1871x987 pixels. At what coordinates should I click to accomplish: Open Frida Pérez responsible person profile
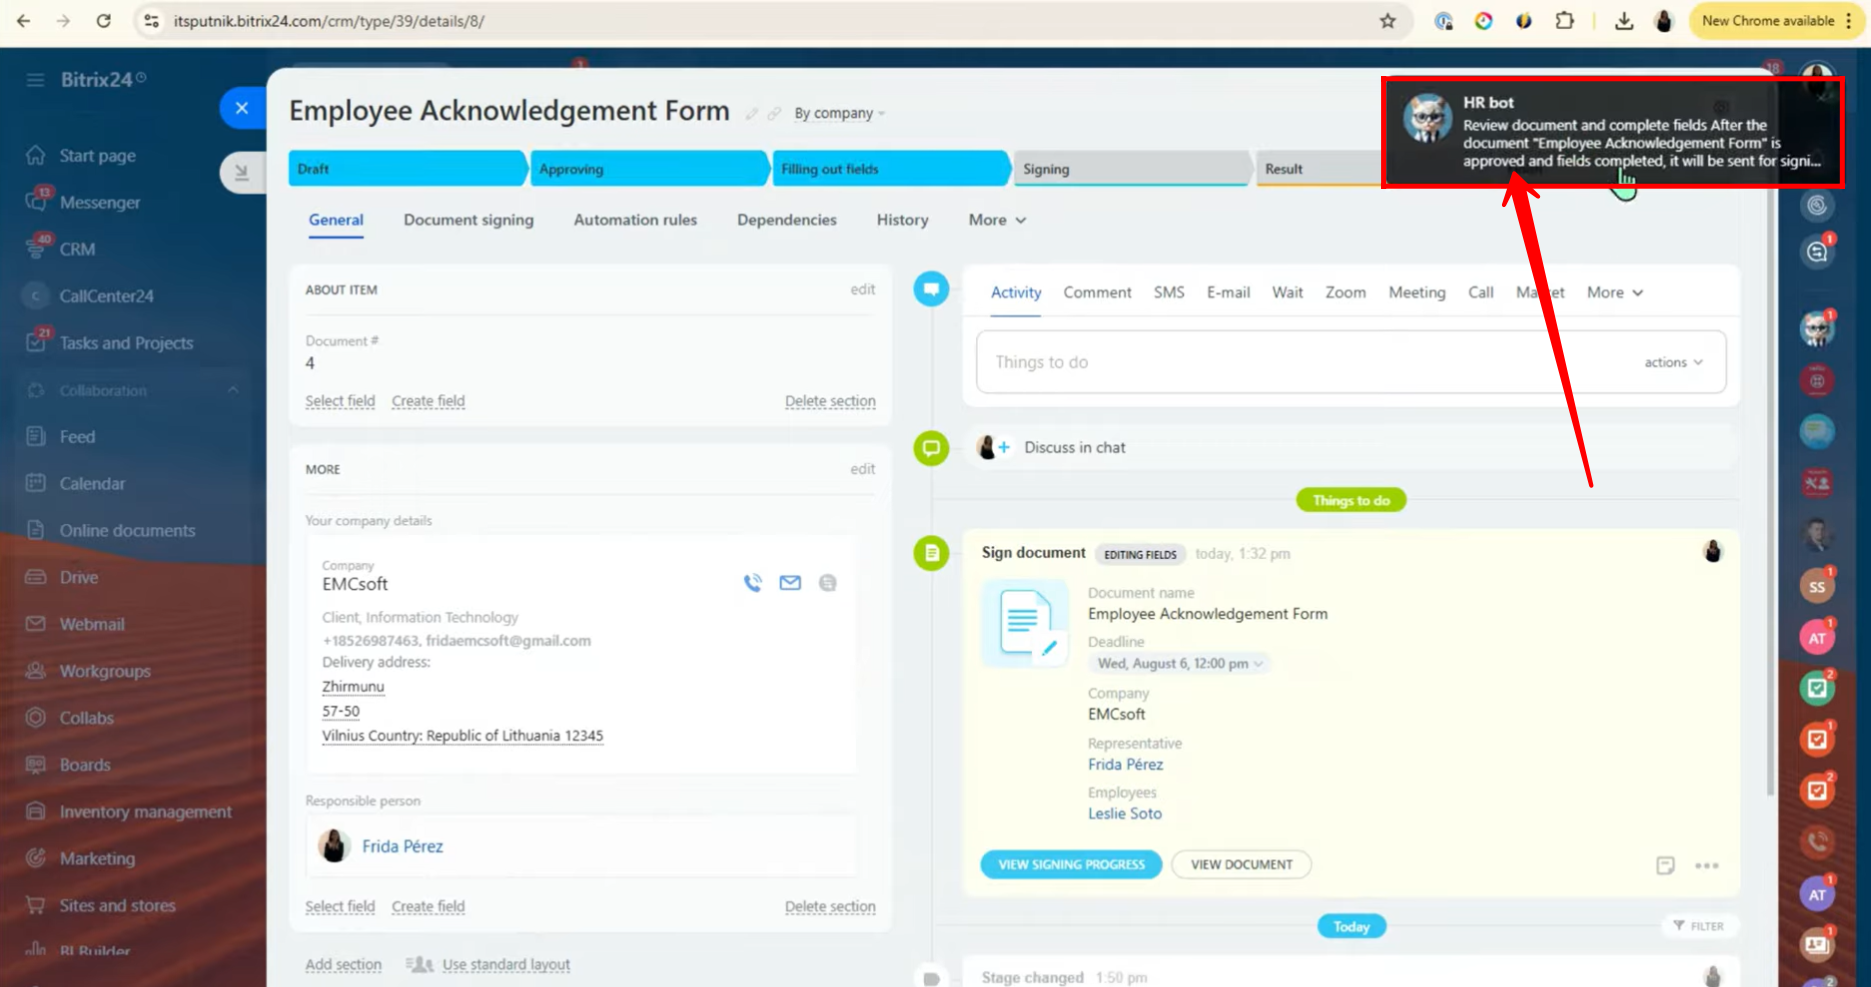[402, 846]
